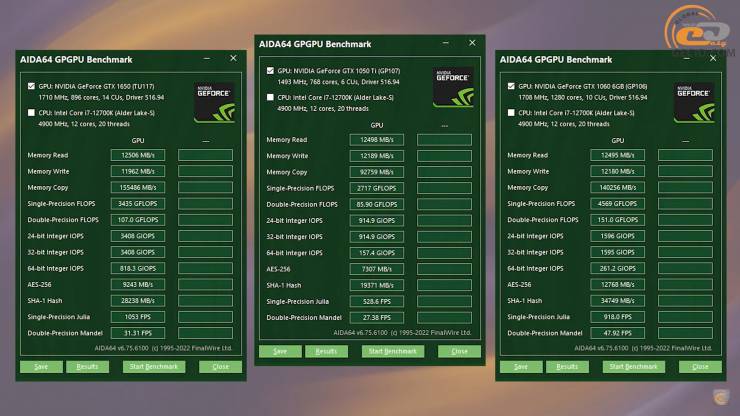Select Memory Read value 12498 MB/s

(377, 140)
